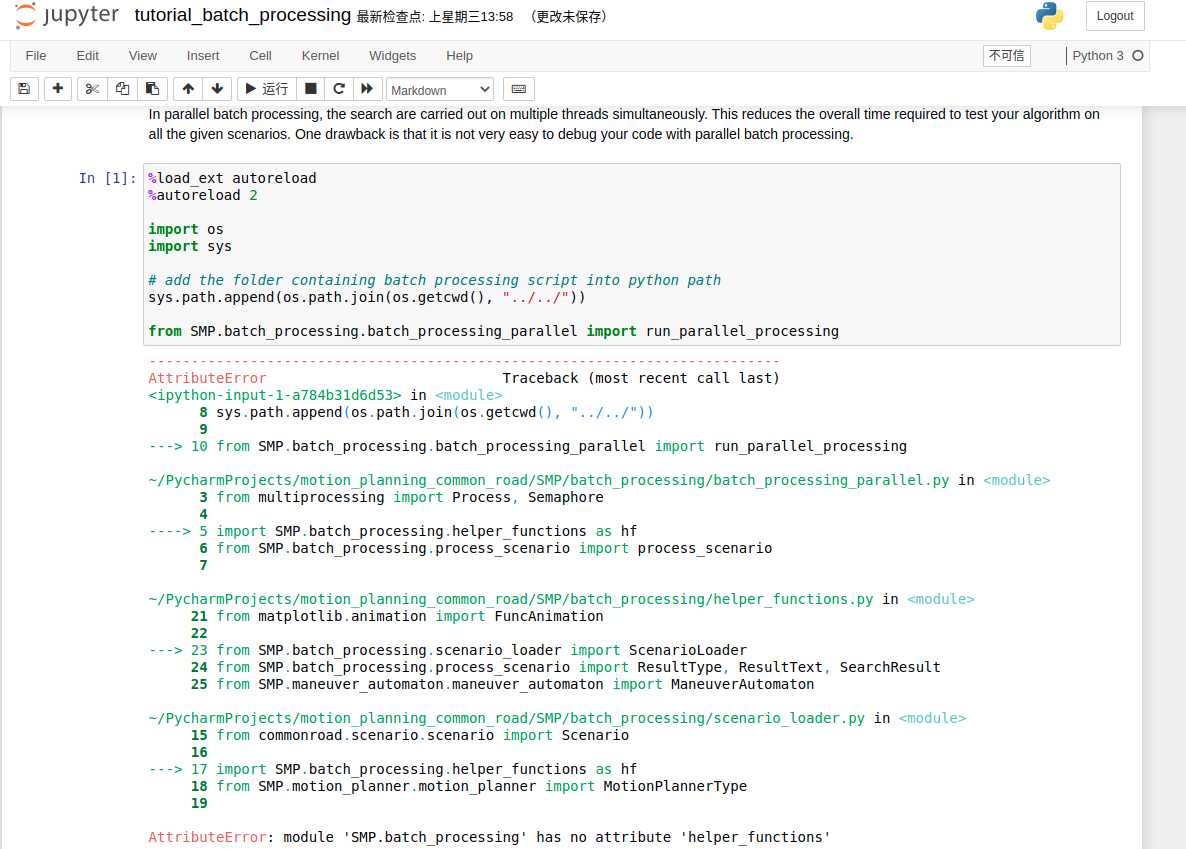The height and width of the screenshot is (849, 1186).
Task: Rename notebook via tutorial_batch_processing title
Action: pos(242,16)
